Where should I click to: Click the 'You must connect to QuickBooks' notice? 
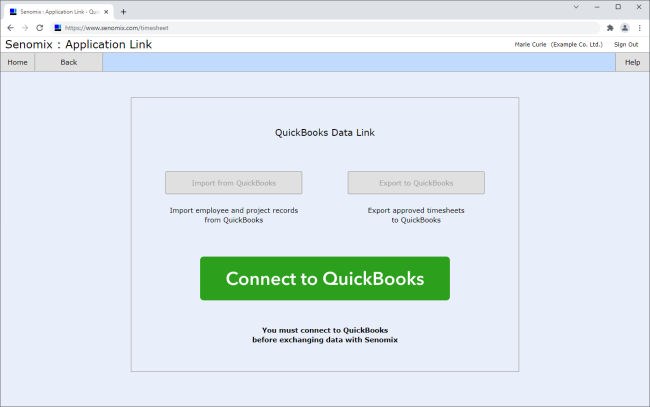pyautogui.click(x=325, y=335)
